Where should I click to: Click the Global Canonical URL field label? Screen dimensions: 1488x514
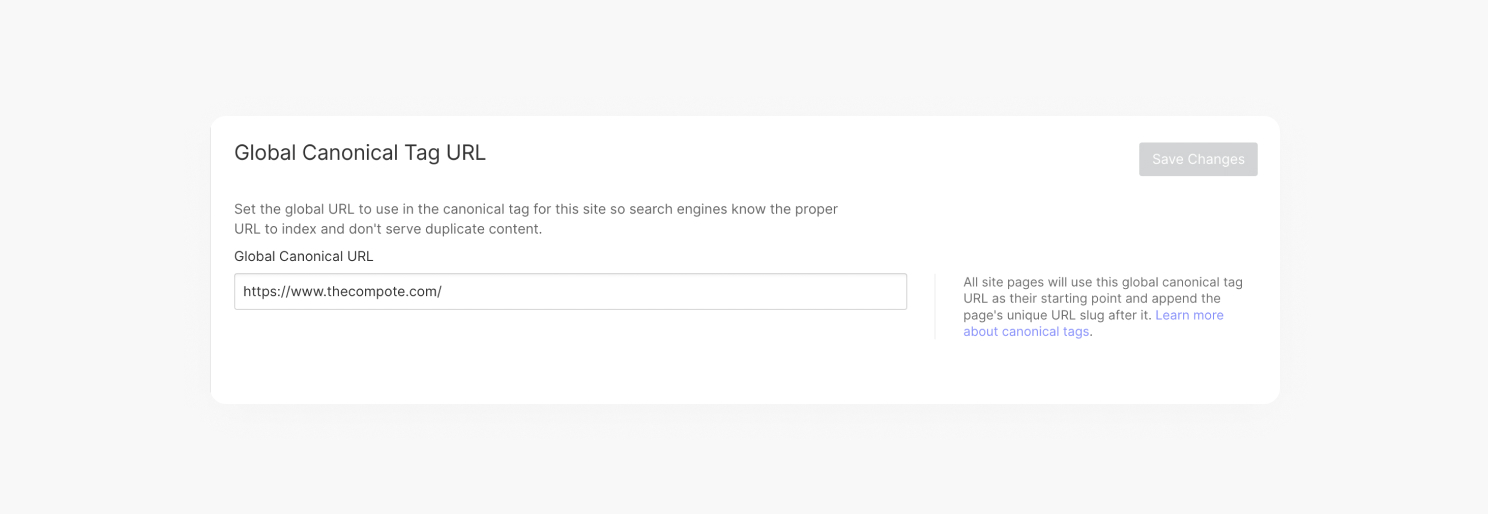[x=304, y=256]
